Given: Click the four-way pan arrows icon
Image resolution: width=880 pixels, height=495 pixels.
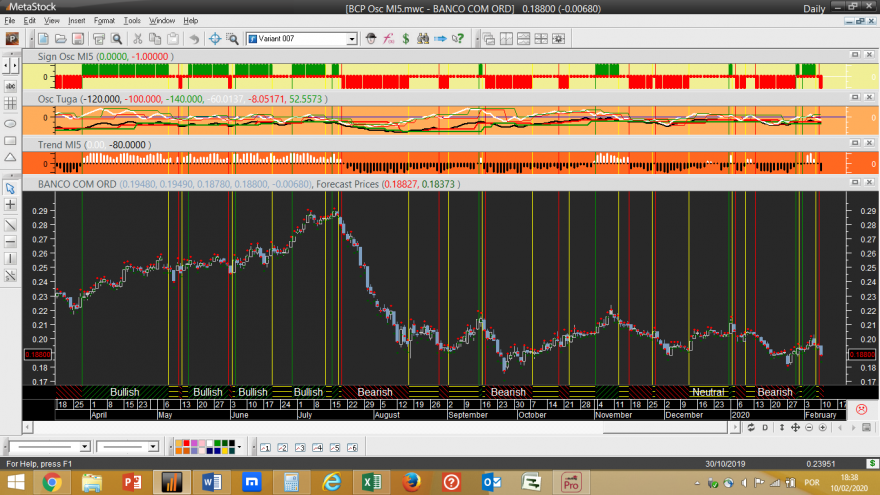Looking at the screenshot, I should [x=795, y=428].
